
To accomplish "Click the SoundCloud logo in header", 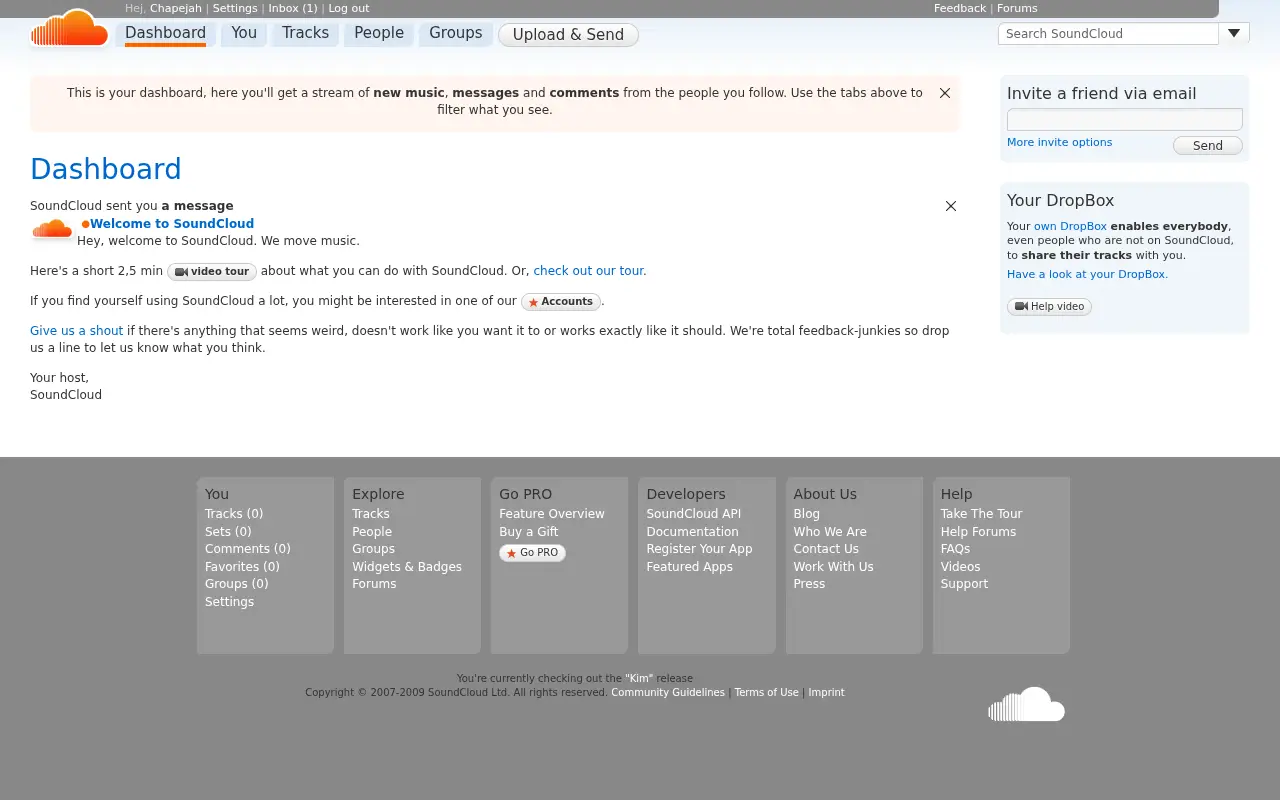I will click(69, 28).
